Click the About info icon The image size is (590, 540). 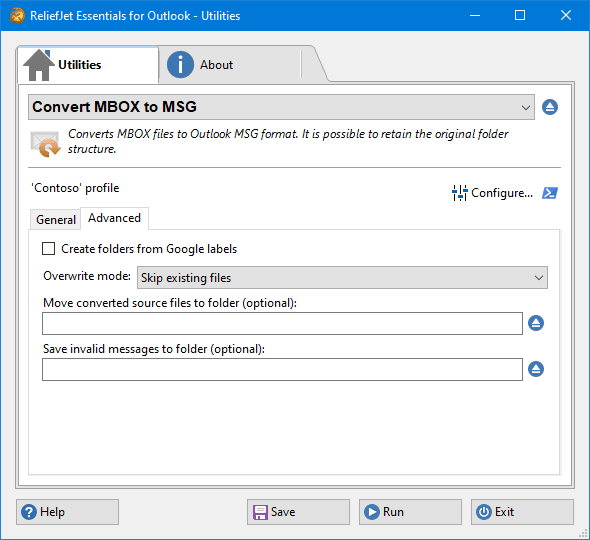[x=180, y=65]
